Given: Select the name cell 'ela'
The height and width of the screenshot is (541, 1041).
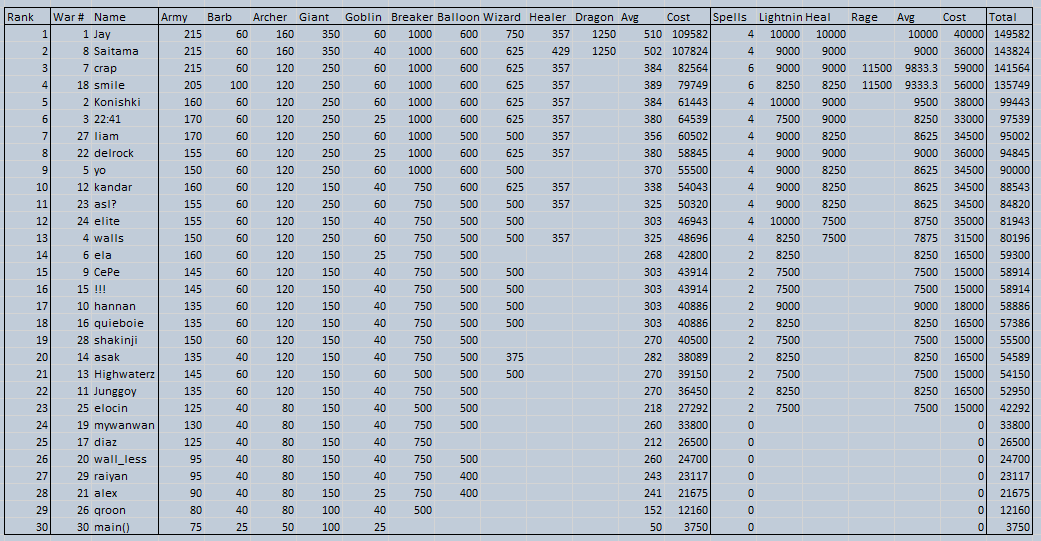Looking at the screenshot, I should pyautogui.click(x=102, y=256).
